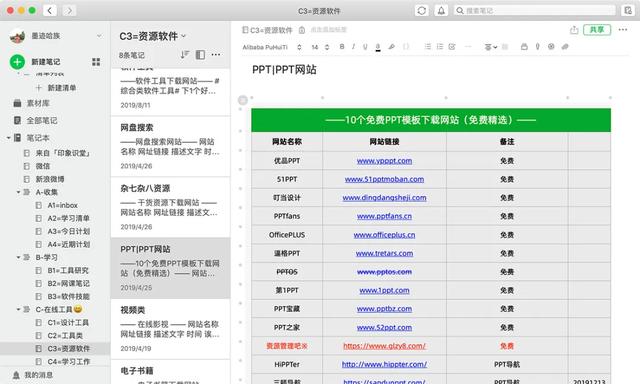
Task: Click the sort notes icon
Action: tap(185, 54)
